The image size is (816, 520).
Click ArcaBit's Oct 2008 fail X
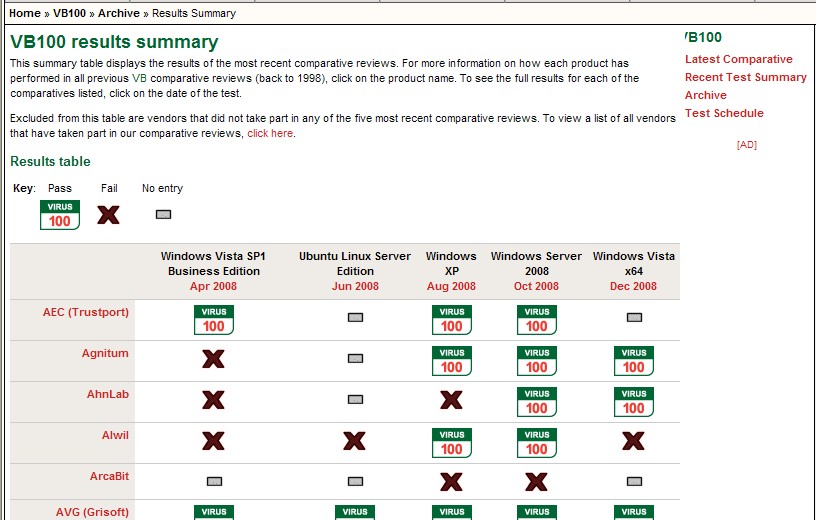[537, 482]
